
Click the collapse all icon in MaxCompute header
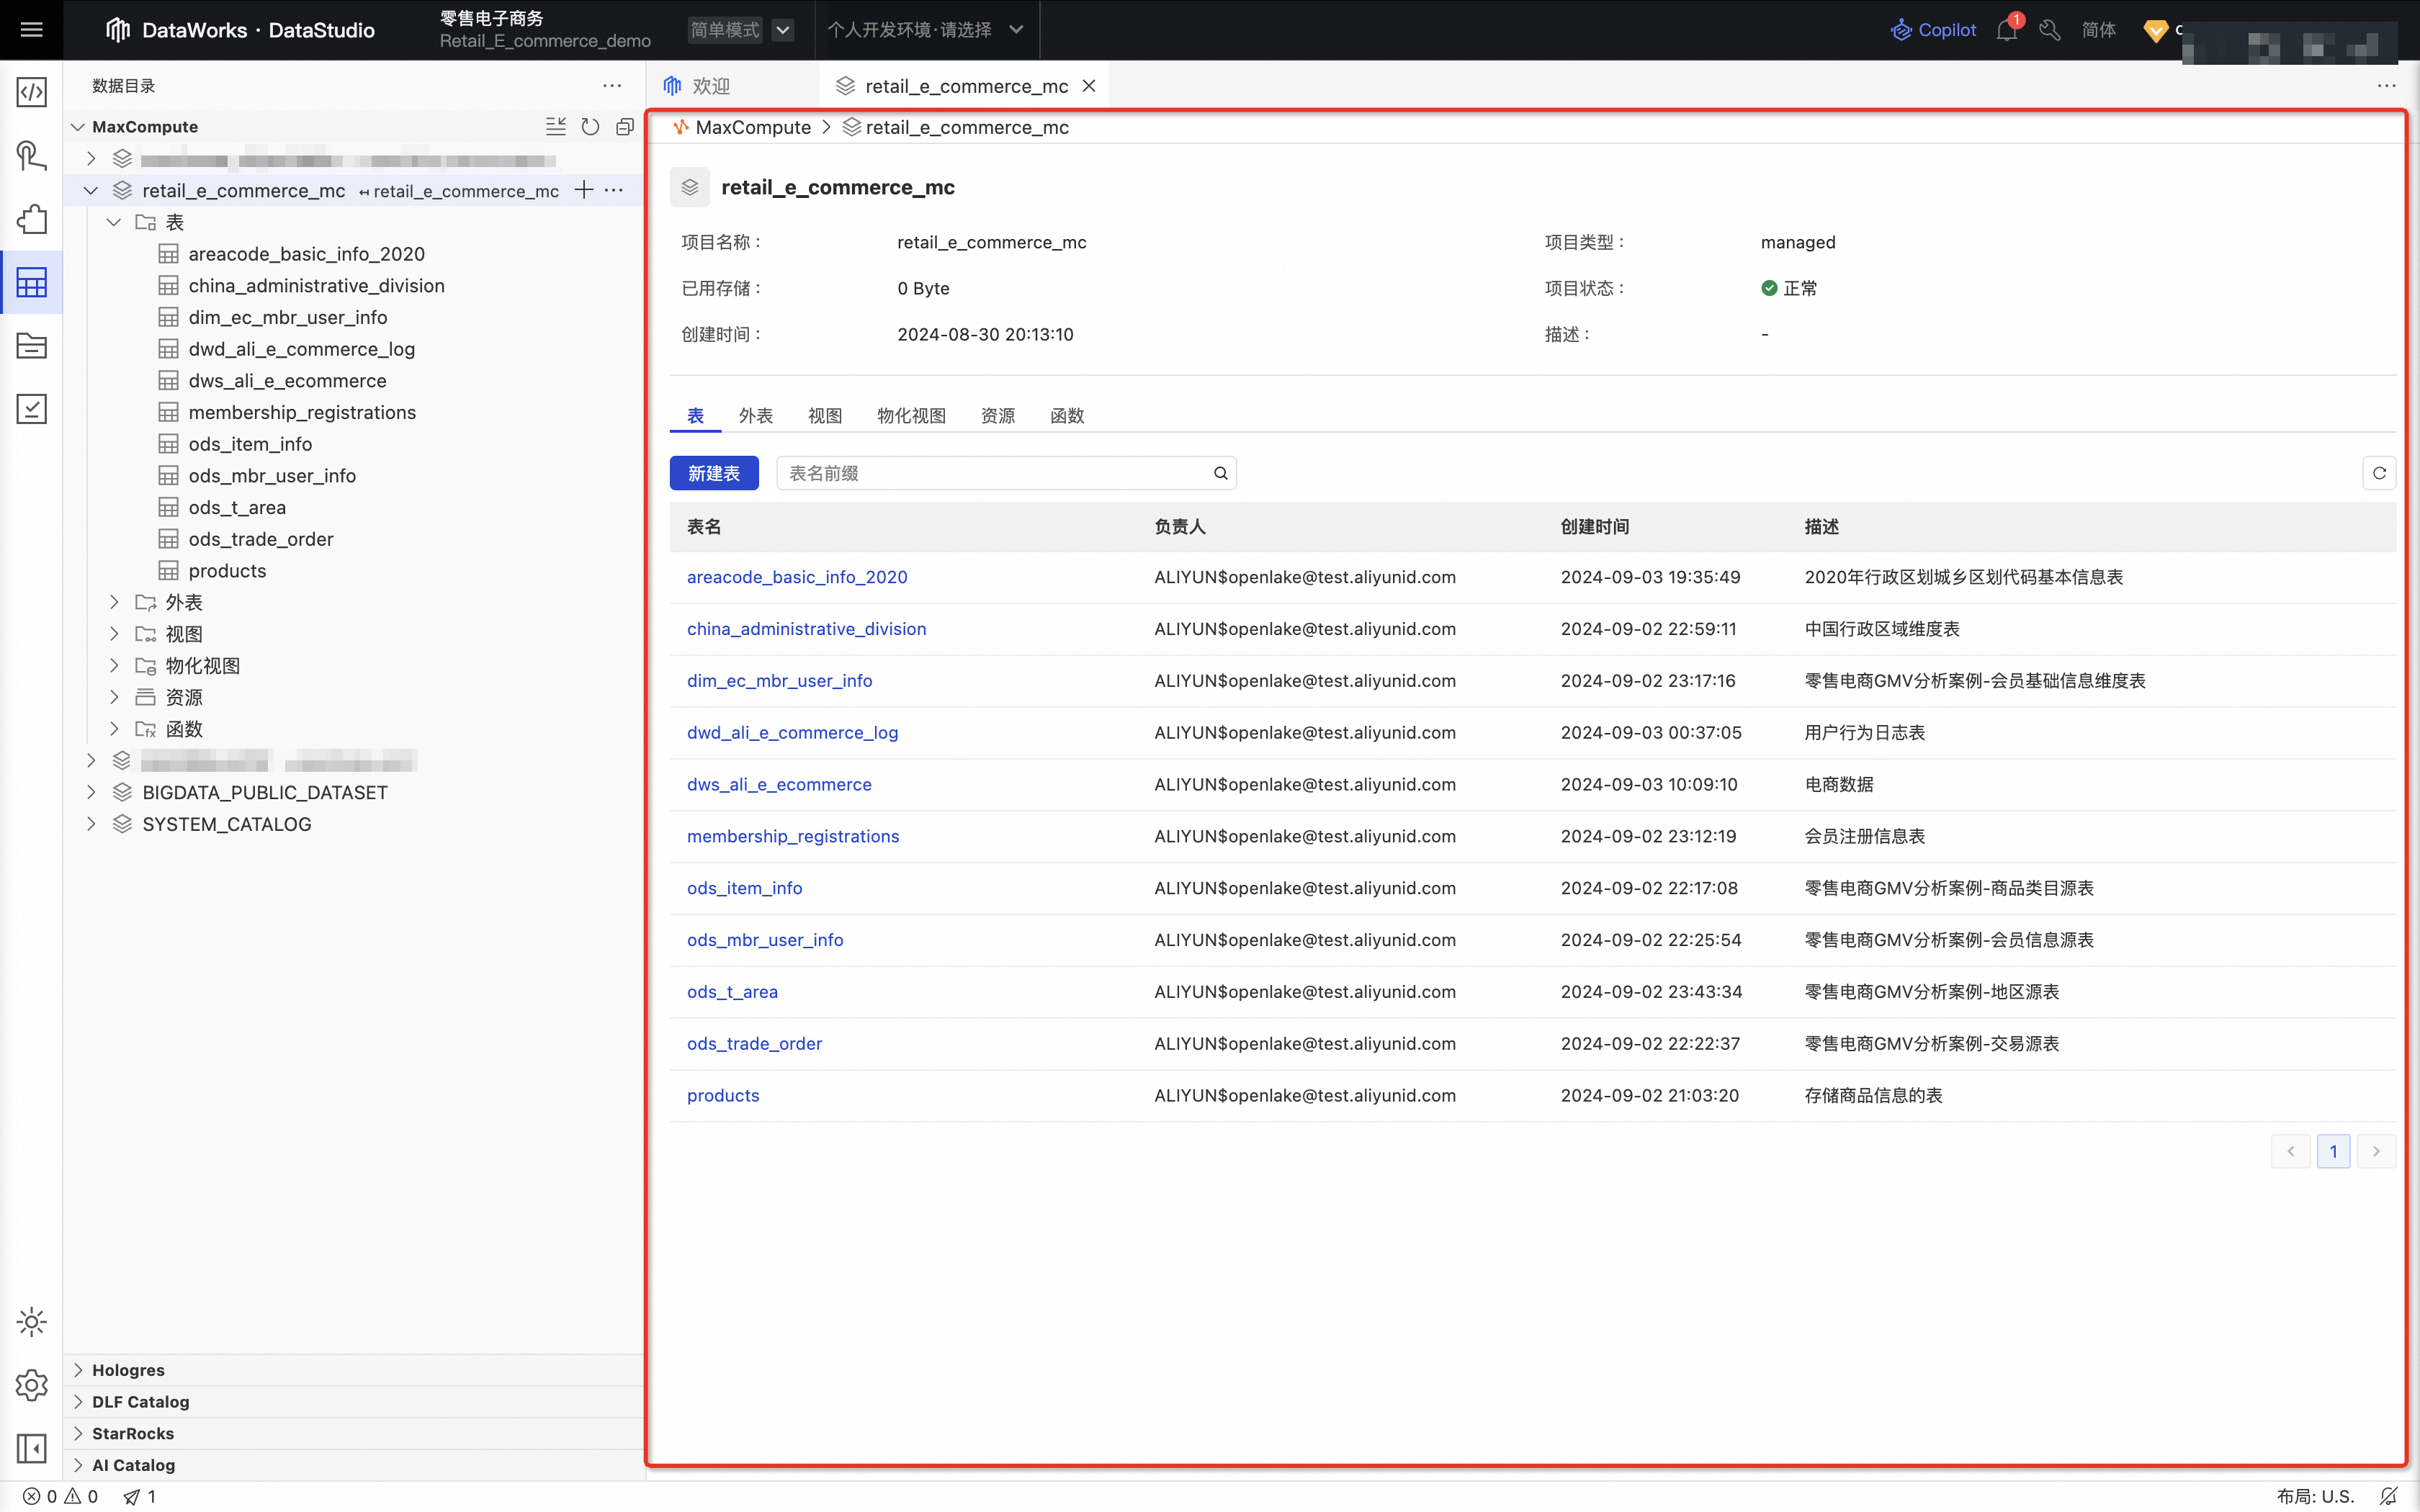[x=625, y=127]
